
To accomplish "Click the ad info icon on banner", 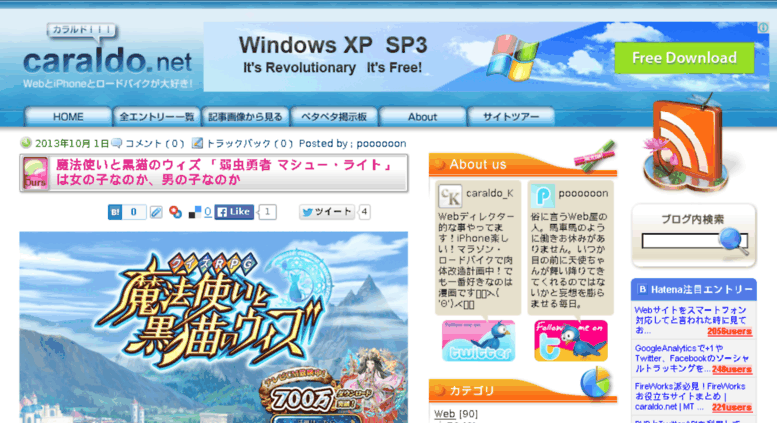I will pos(763,28).
